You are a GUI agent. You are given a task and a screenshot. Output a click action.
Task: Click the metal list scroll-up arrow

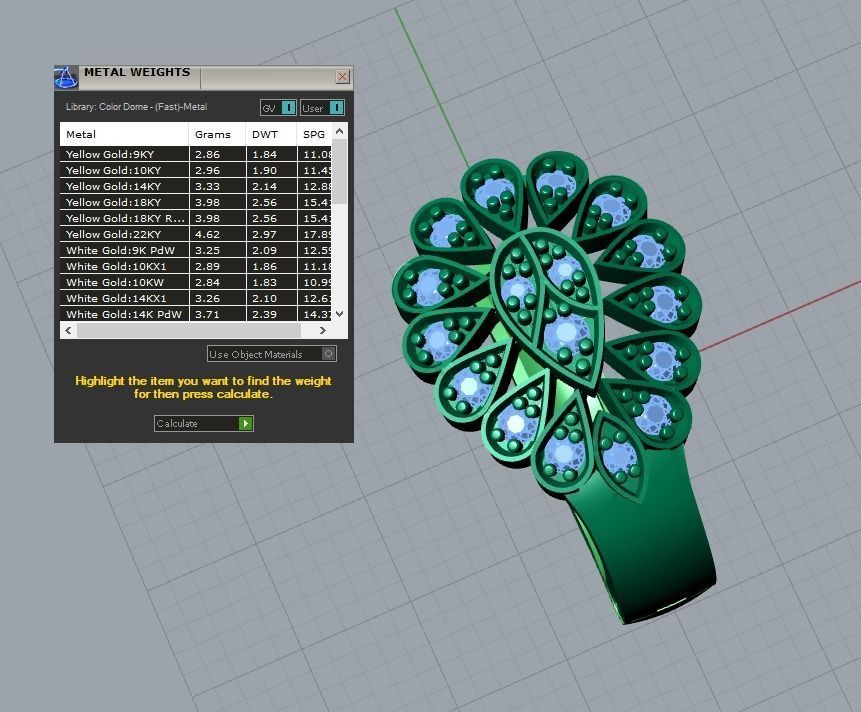click(x=339, y=131)
